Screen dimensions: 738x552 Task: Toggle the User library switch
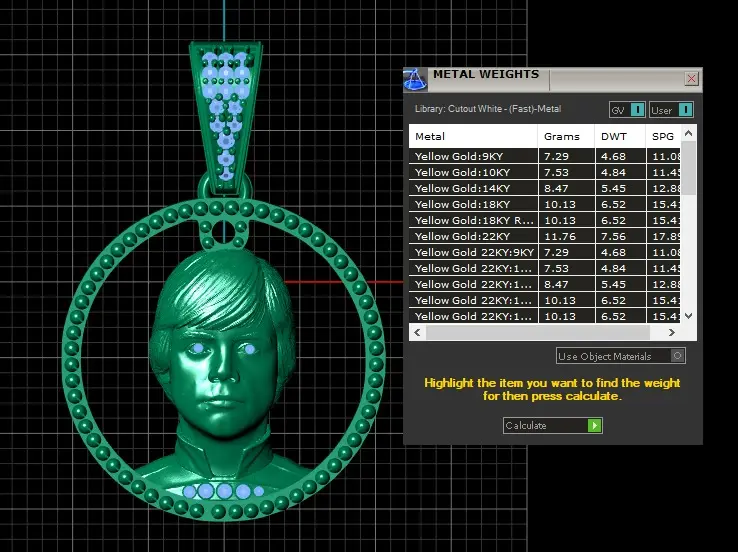coord(671,110)
